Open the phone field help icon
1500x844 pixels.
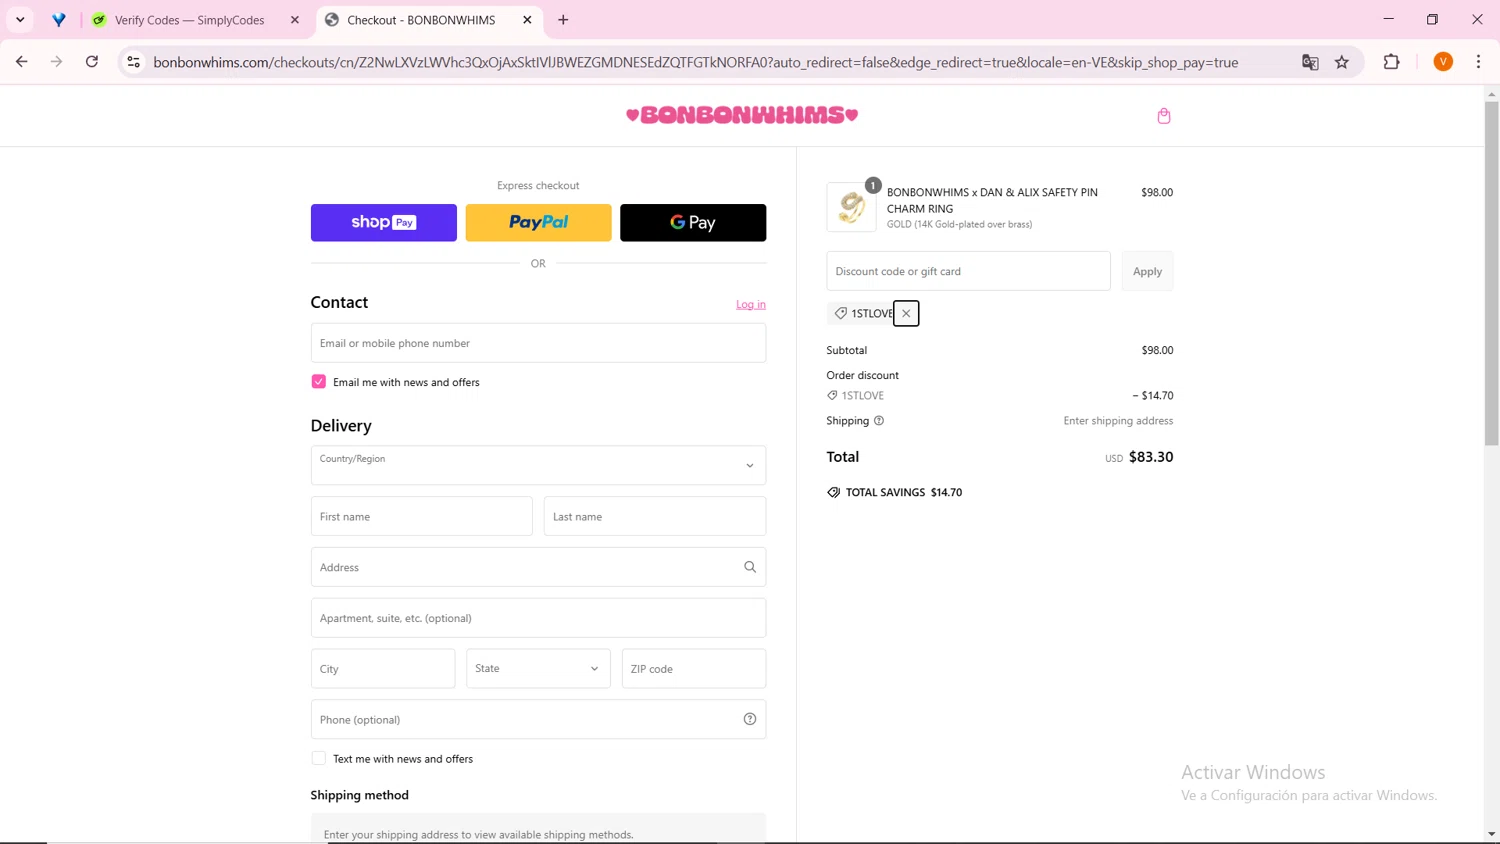[750, 719]
